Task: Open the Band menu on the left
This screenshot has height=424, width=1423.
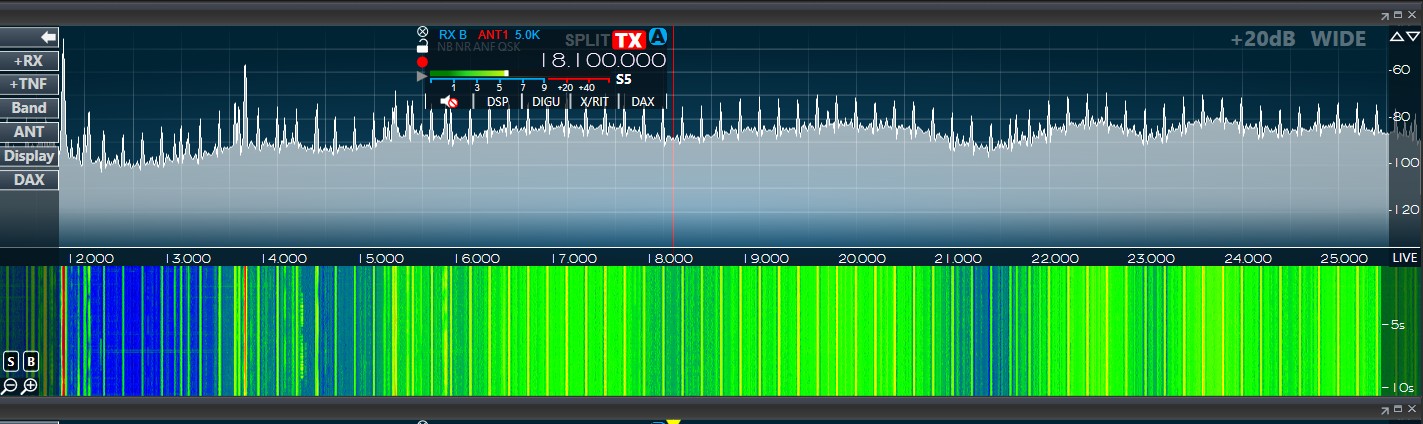Action: point(29,108)
